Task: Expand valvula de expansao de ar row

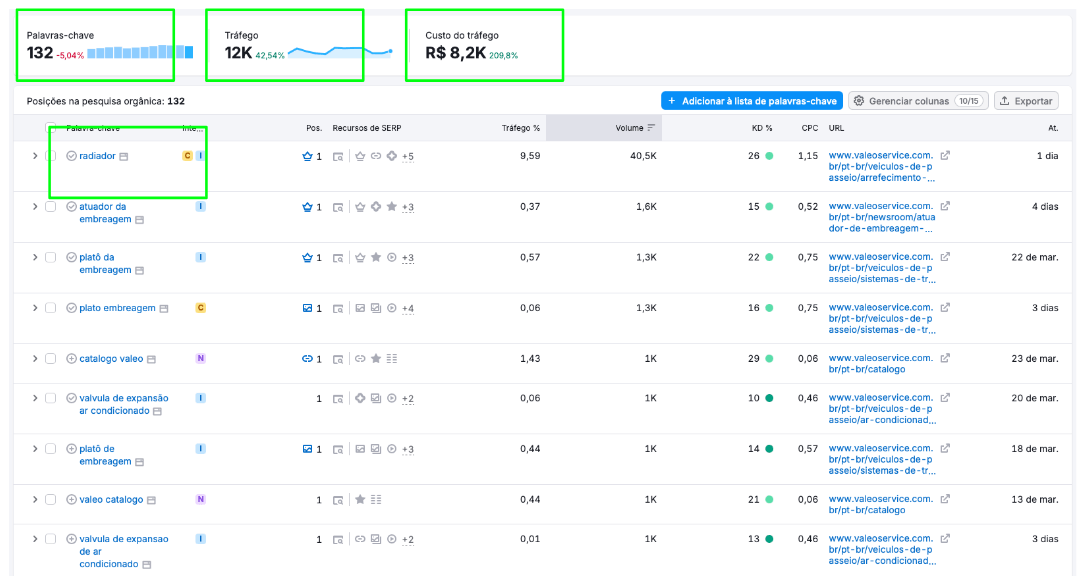Action: (35, 539)
